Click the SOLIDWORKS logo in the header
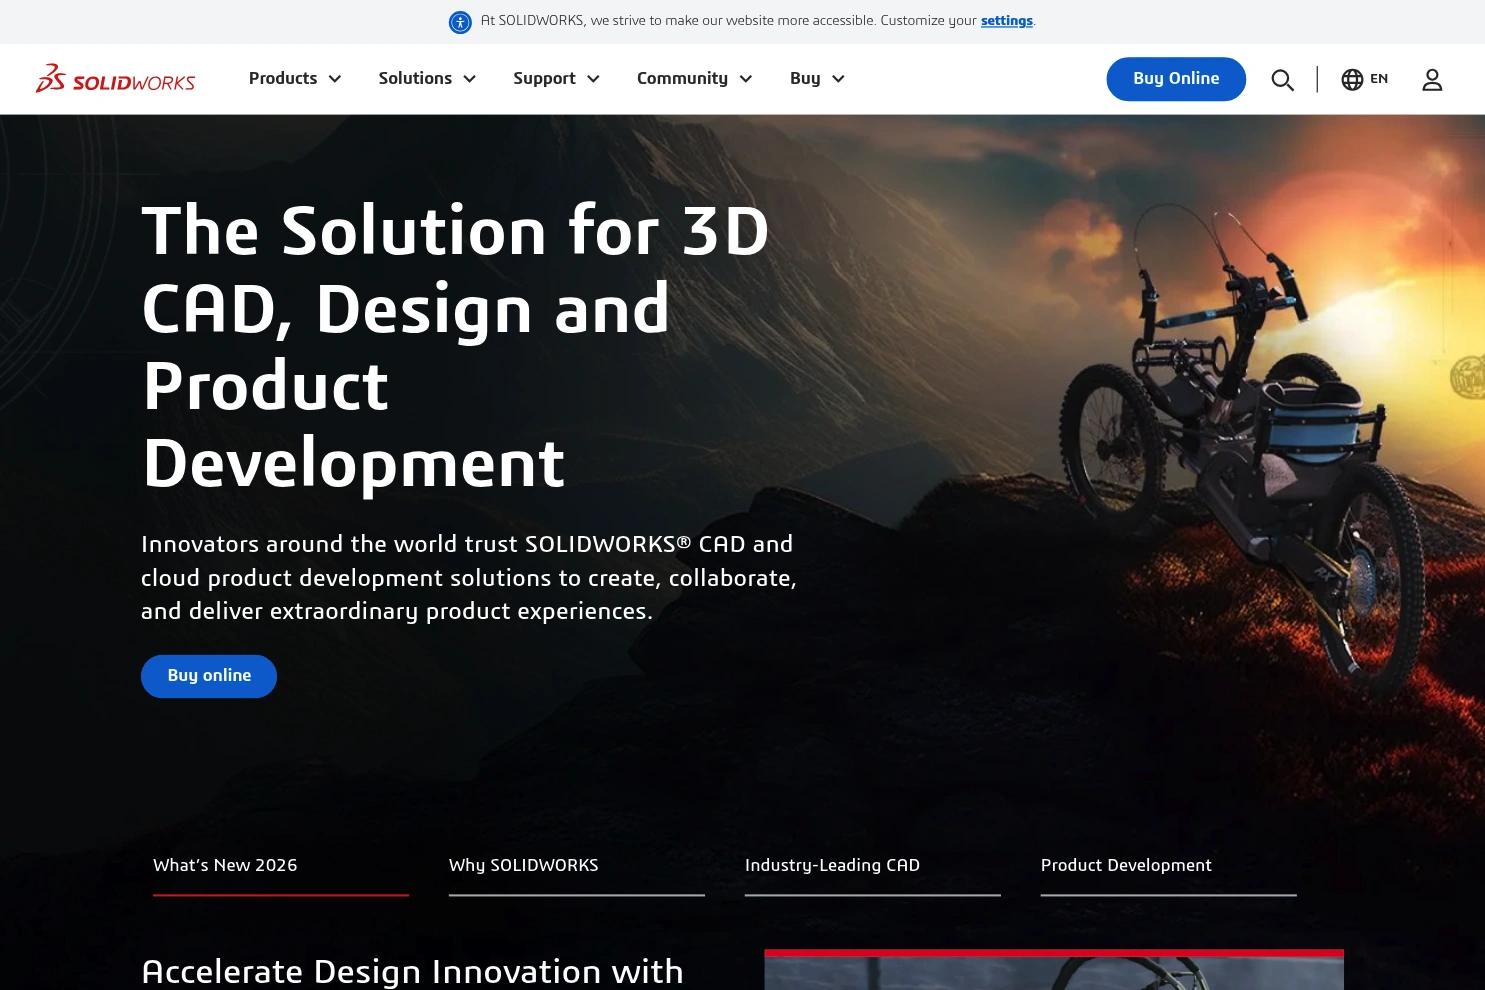This screenshot has width=1485, height=990. coord(116,79)
